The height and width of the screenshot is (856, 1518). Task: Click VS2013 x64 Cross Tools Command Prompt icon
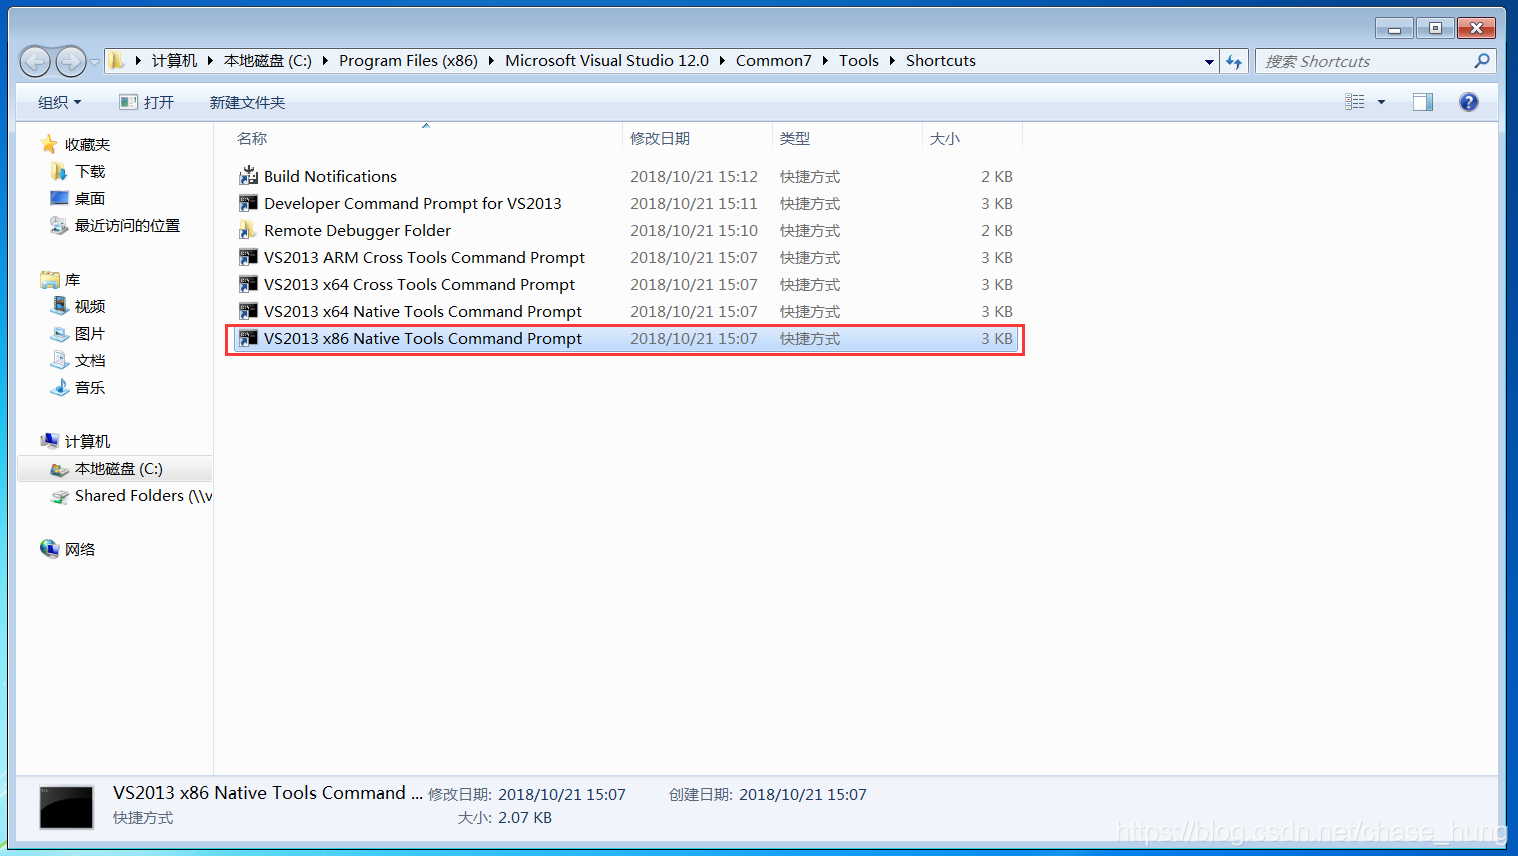[248, 284]
